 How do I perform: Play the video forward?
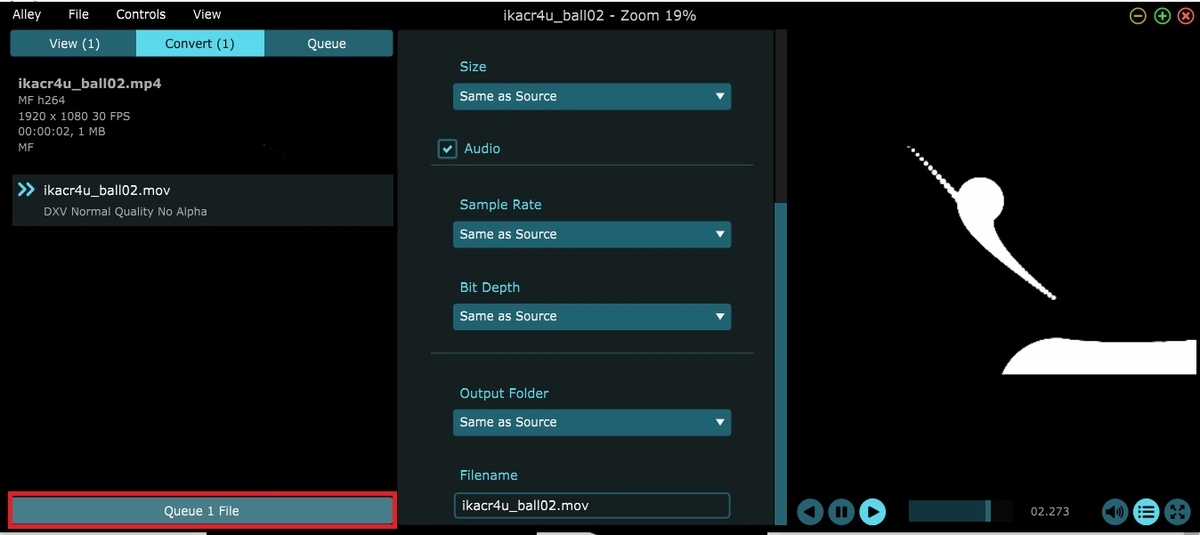coord(873,512)
